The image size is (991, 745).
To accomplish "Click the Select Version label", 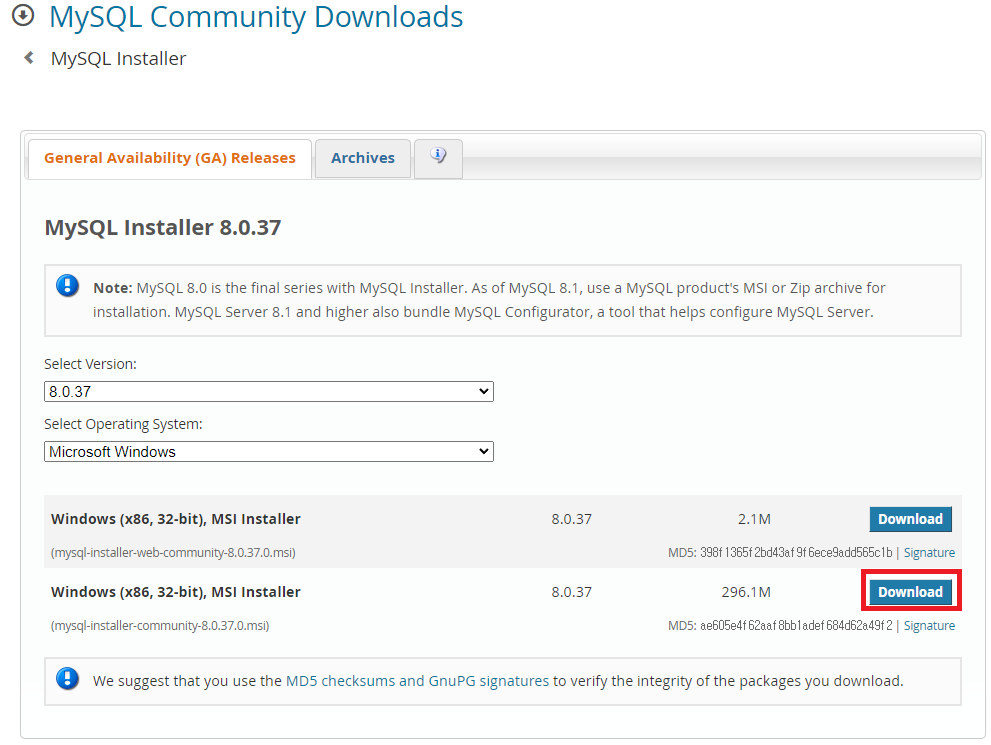I will click(x=90, y=364).
